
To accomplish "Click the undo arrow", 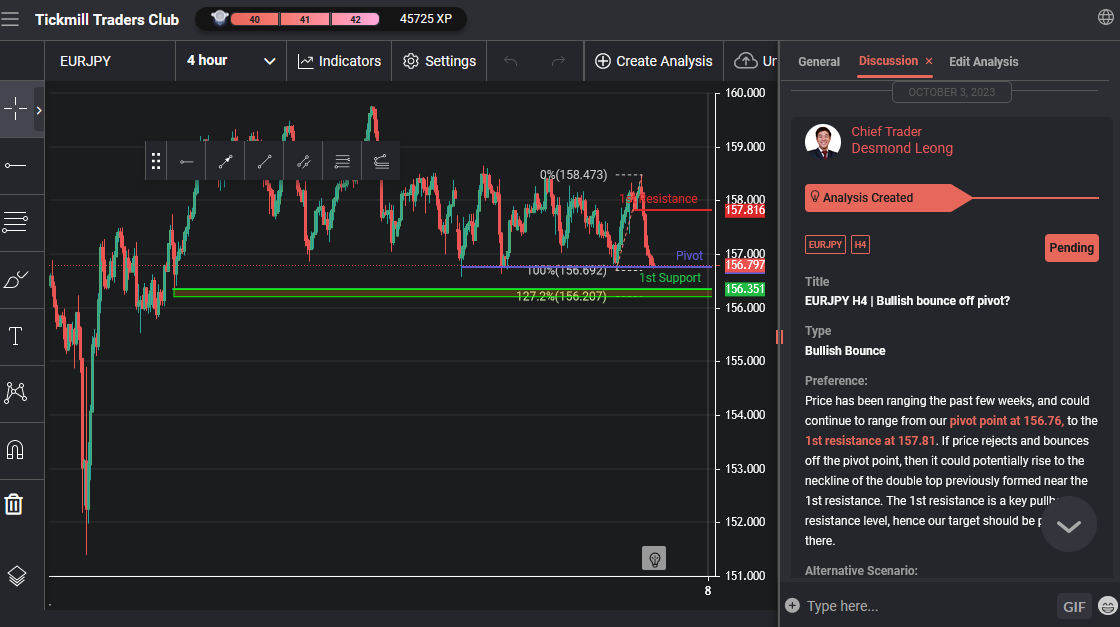I will pos(510,61).
